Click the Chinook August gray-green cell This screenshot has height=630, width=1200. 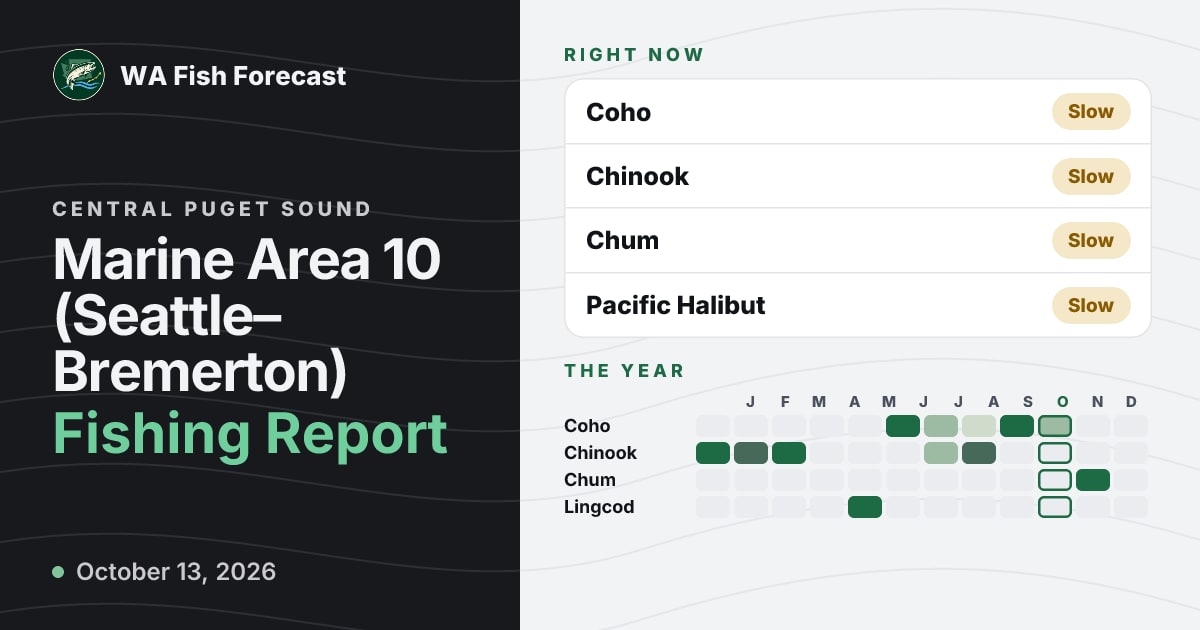[979, 453]
